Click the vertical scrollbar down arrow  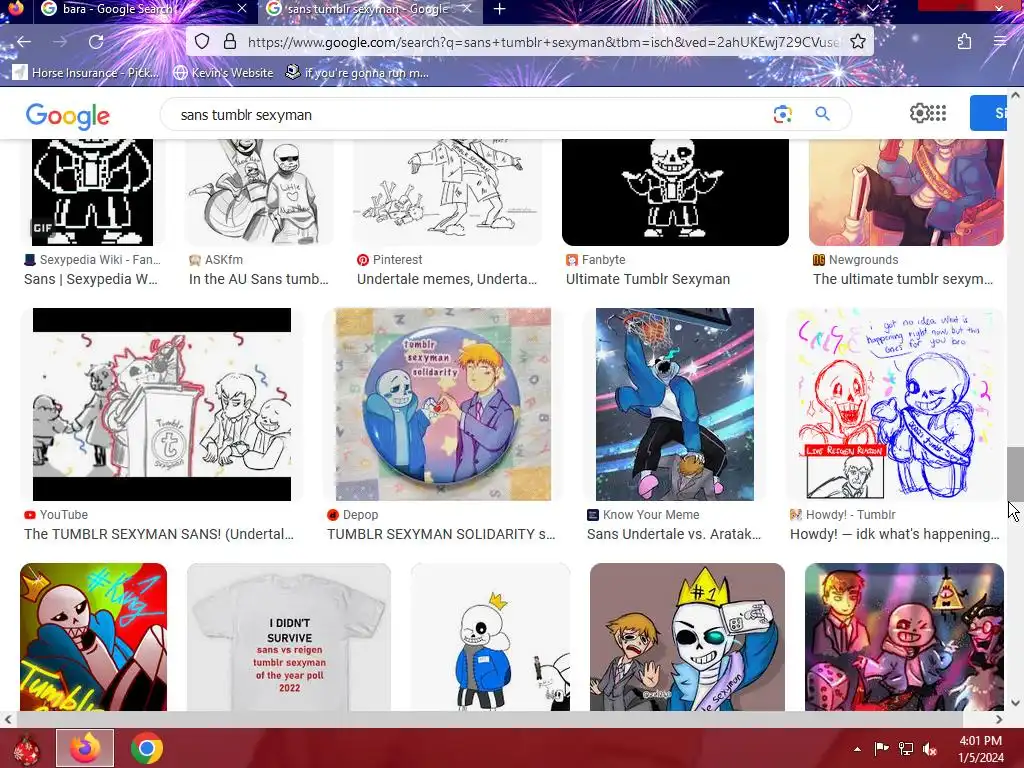pos(1016,703)
